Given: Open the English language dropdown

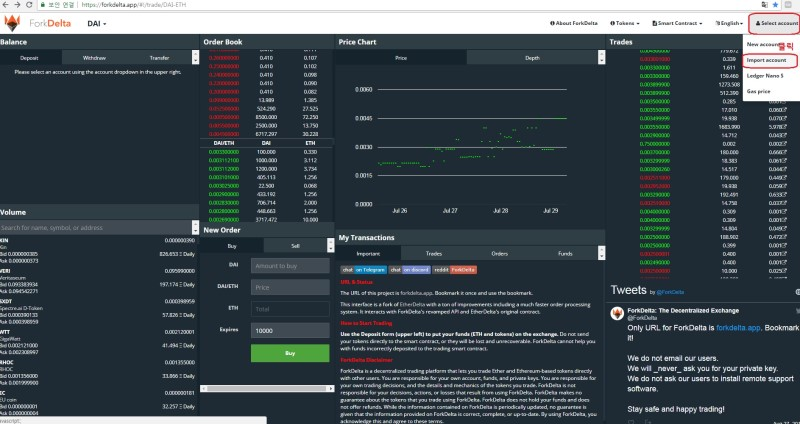Looking at the screenshot, I should (729, 23).
